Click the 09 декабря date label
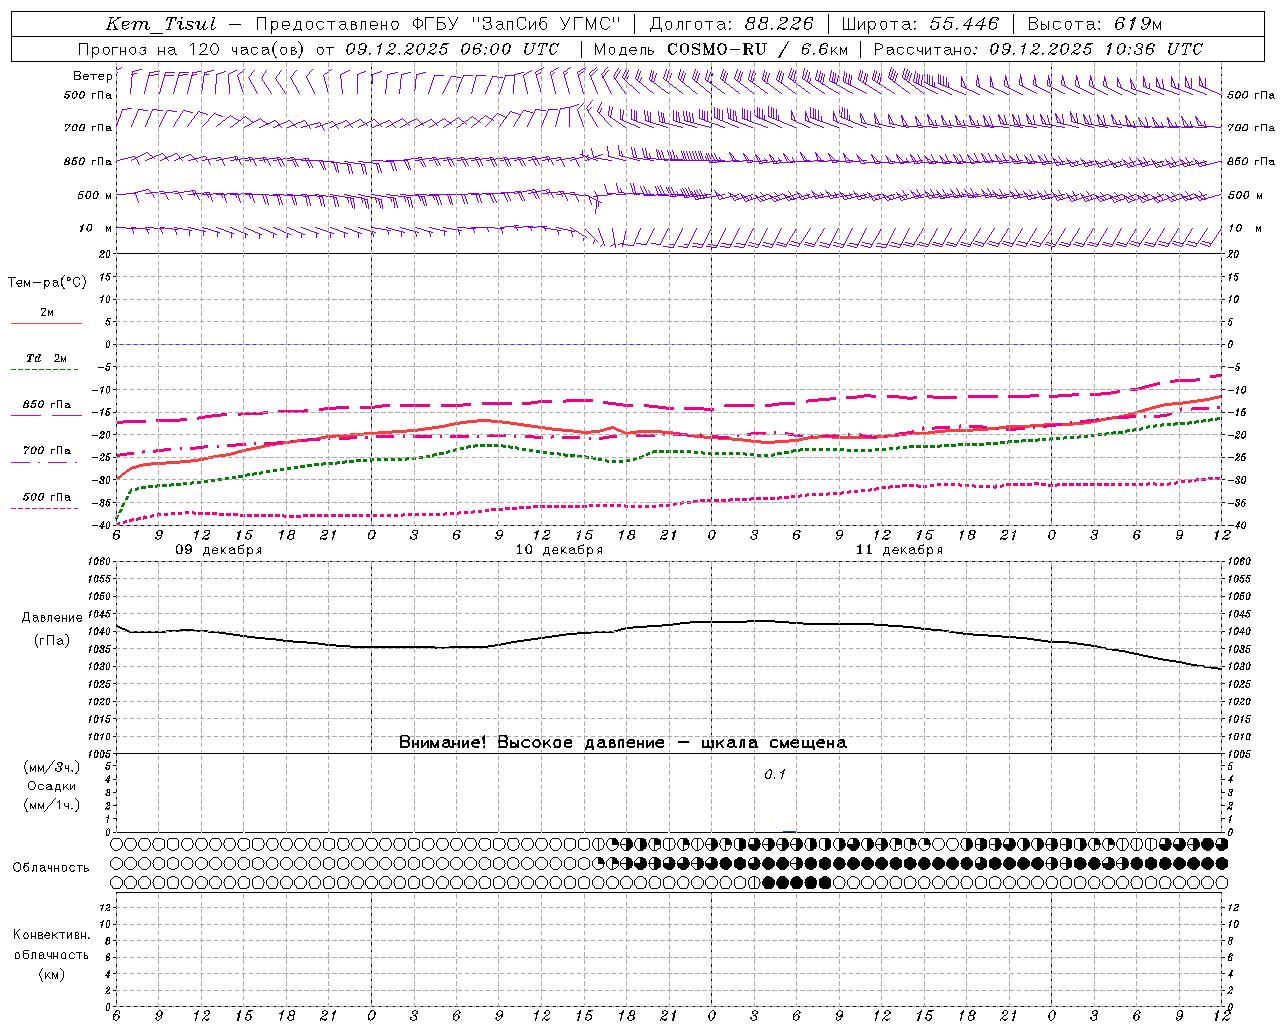Viewport: 1280px width, 1024px height. click(219, 550)
